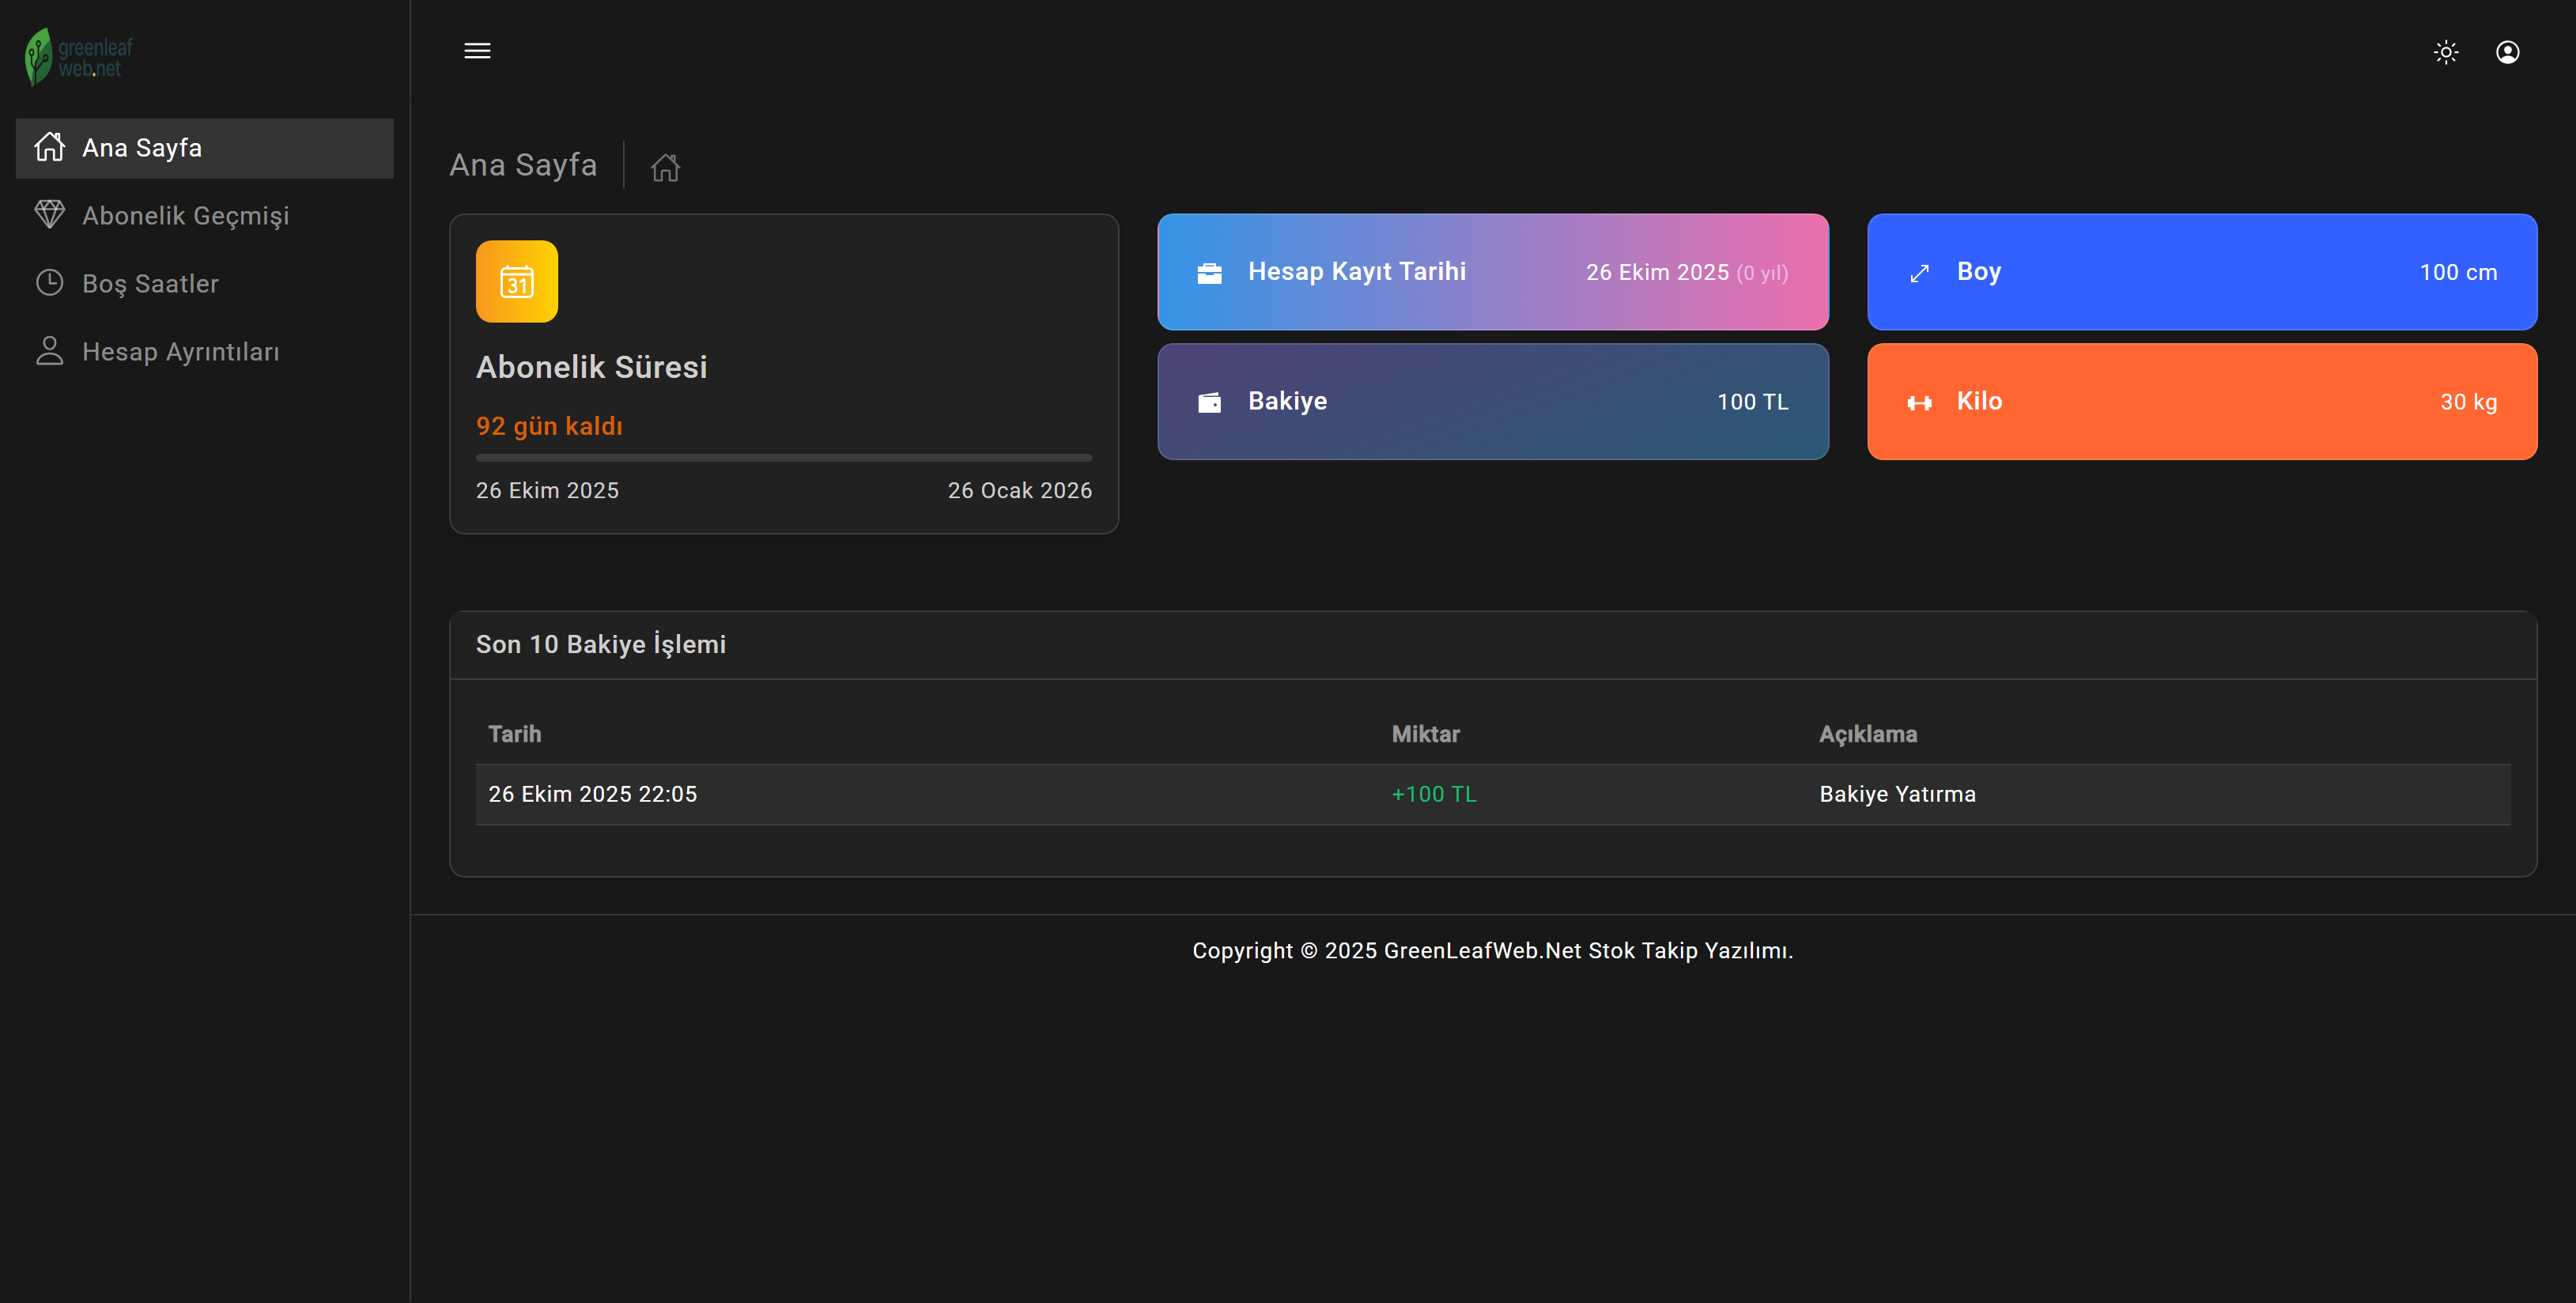Click the Boy card label
This screenshot has width=2576, height=1303.
tap(1978, 271)
